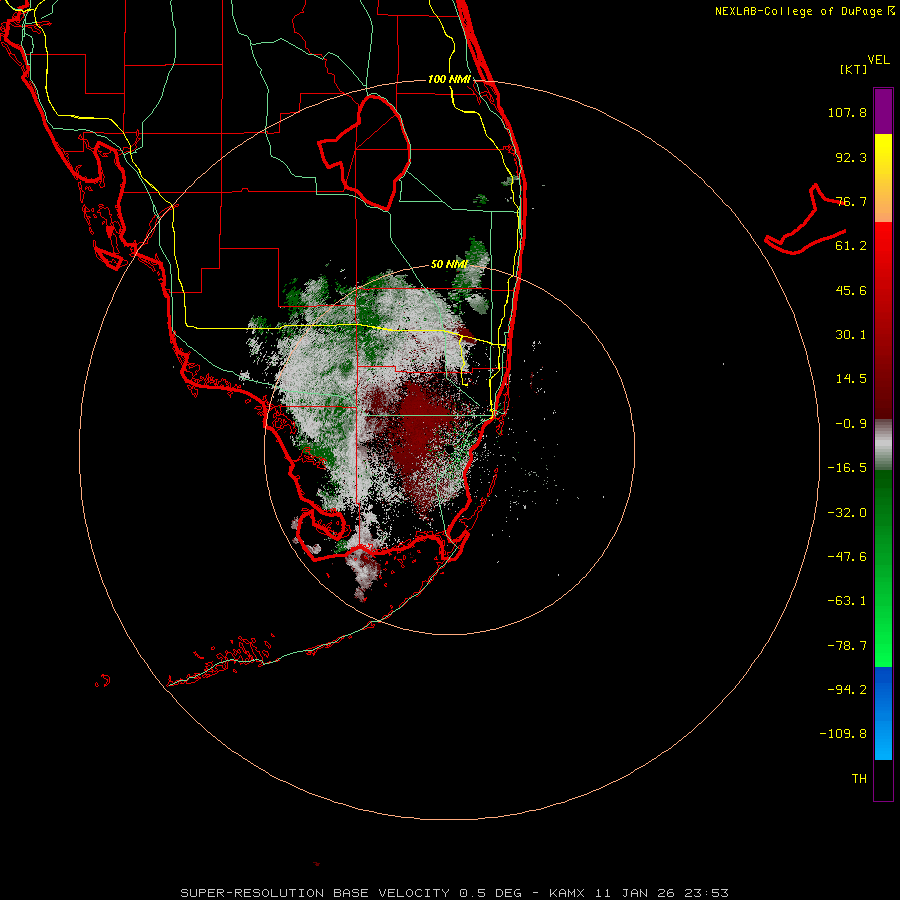Click the 50 NMI range ring label
The image size is (900, 900).
449,264
